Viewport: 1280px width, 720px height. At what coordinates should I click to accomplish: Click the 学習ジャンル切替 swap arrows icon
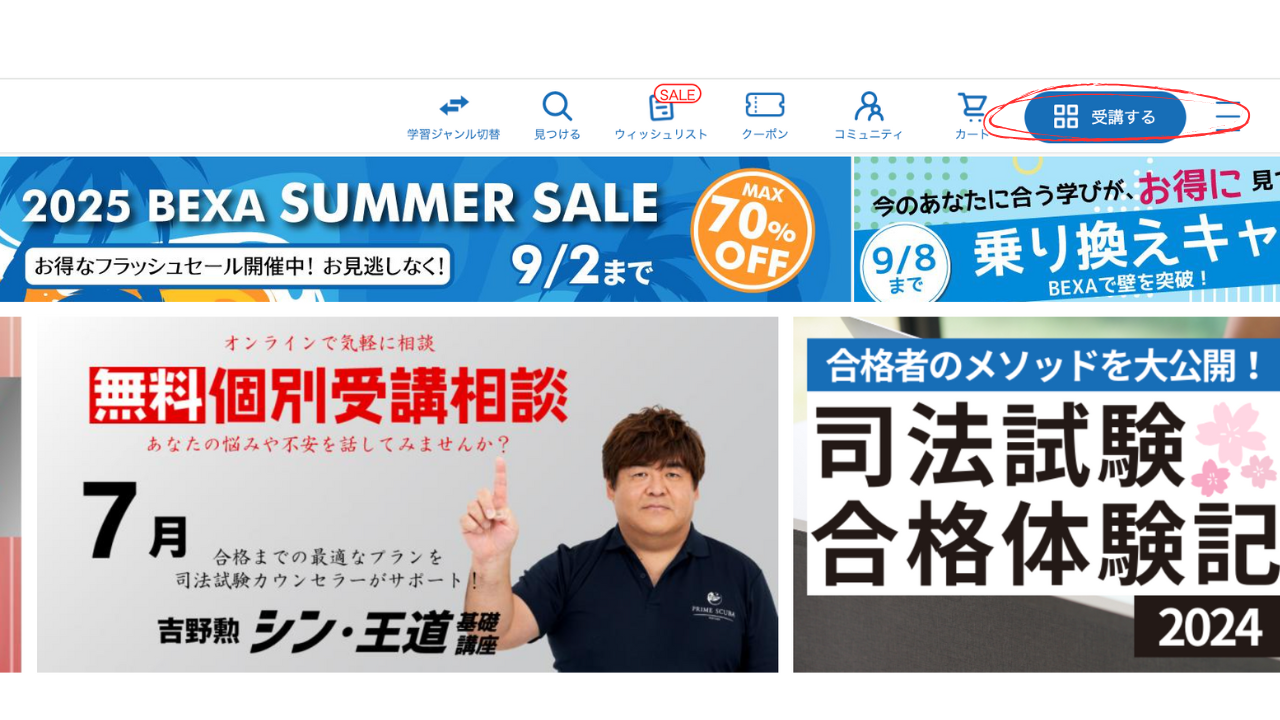coord(454,105)
